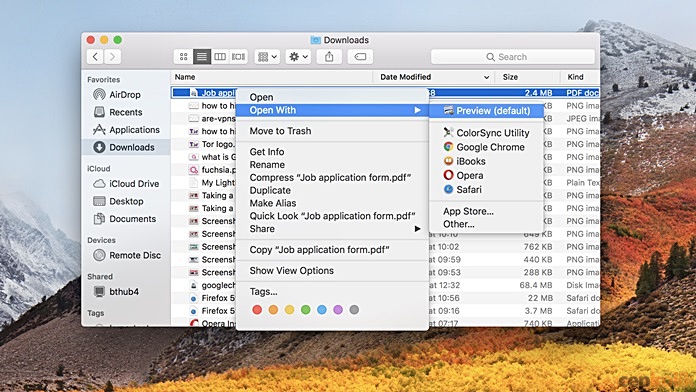Sort by the Kind column header
The width and height of the screenshot is (696, 392).
580,77
